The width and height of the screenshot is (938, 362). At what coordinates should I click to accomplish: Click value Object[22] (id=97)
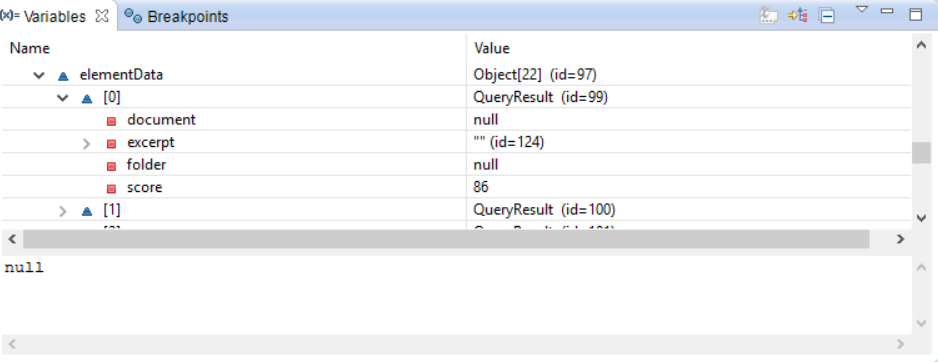535,75
